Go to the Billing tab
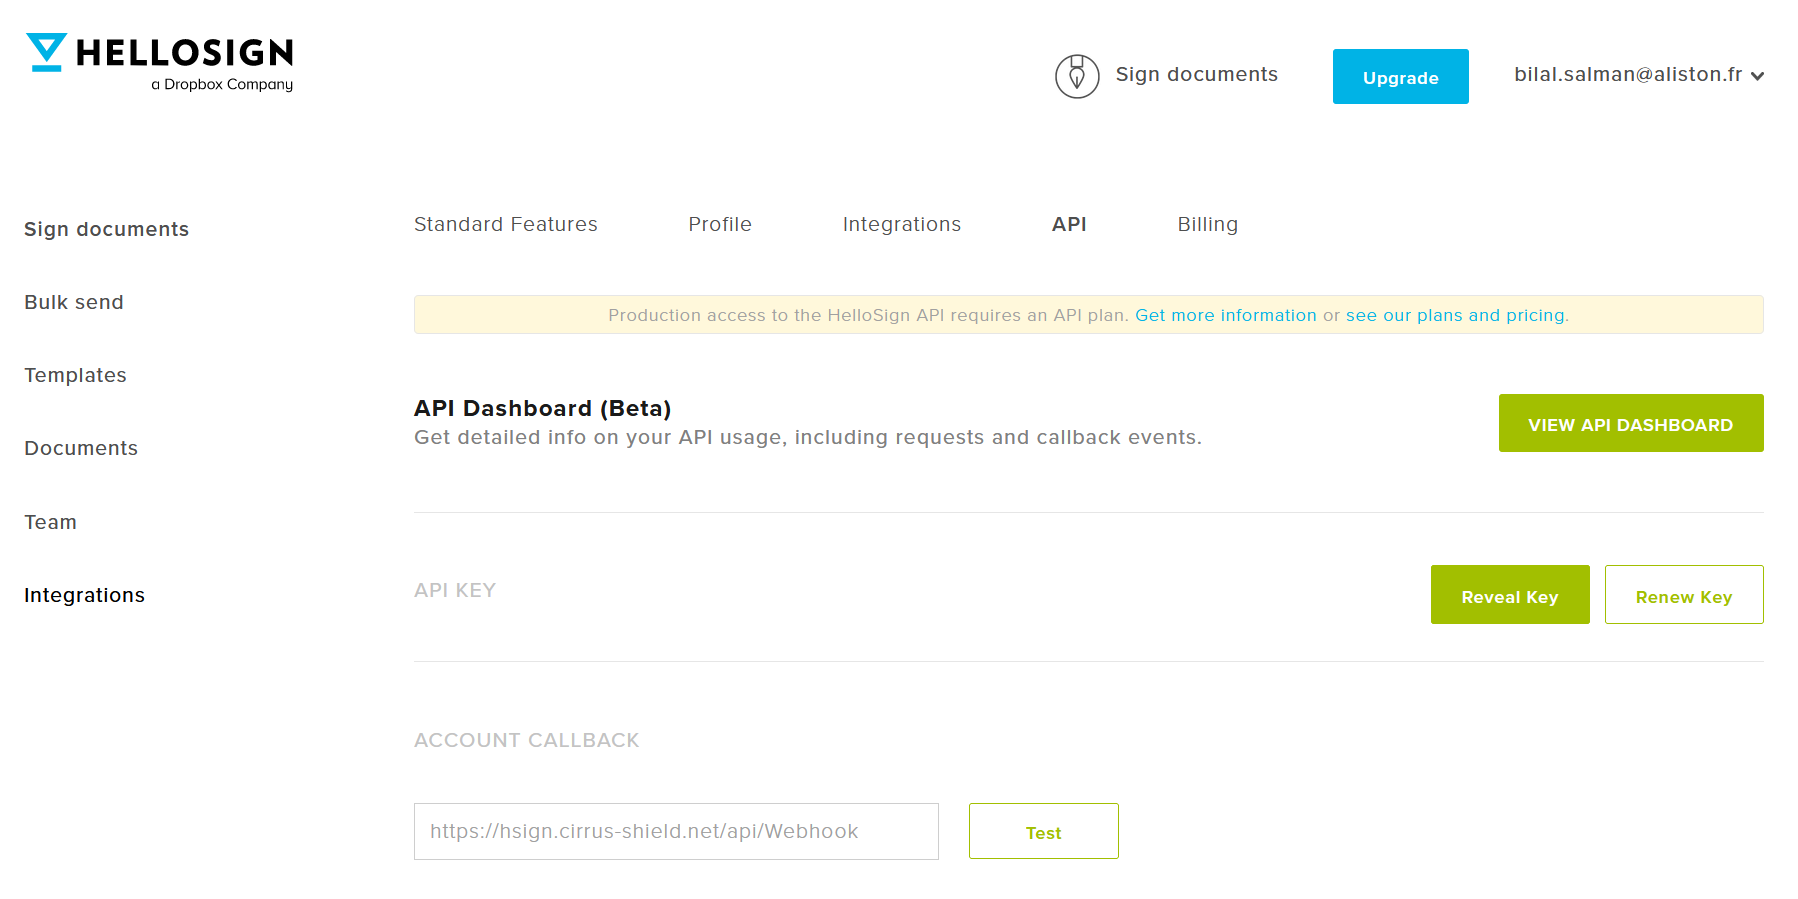Image resolution: width=1798 pixels, height=899 pixels. (1207, 225)
